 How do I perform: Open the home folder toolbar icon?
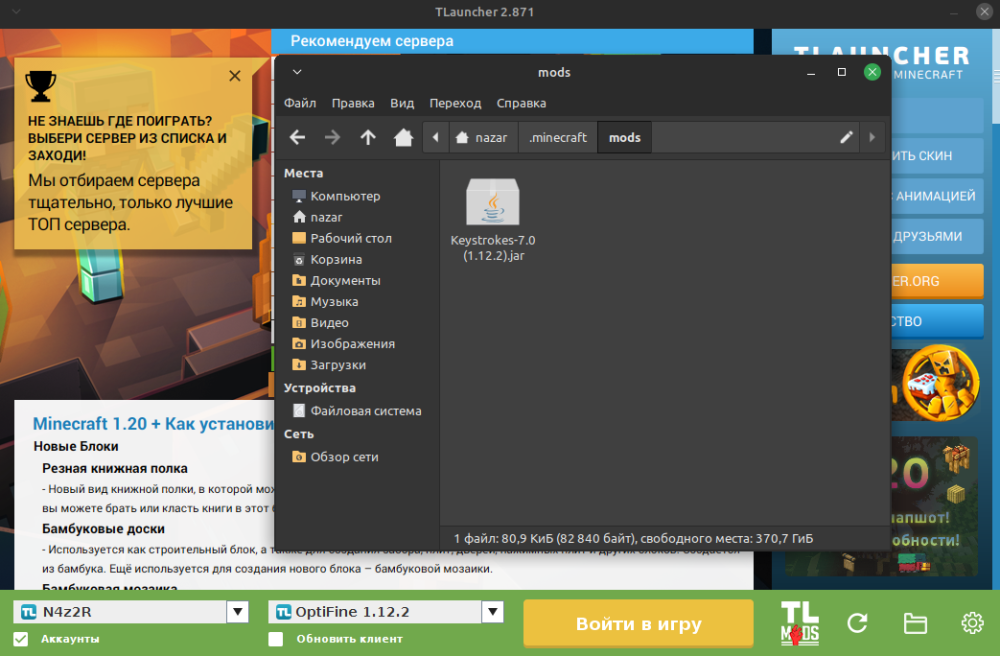[403, 137]
